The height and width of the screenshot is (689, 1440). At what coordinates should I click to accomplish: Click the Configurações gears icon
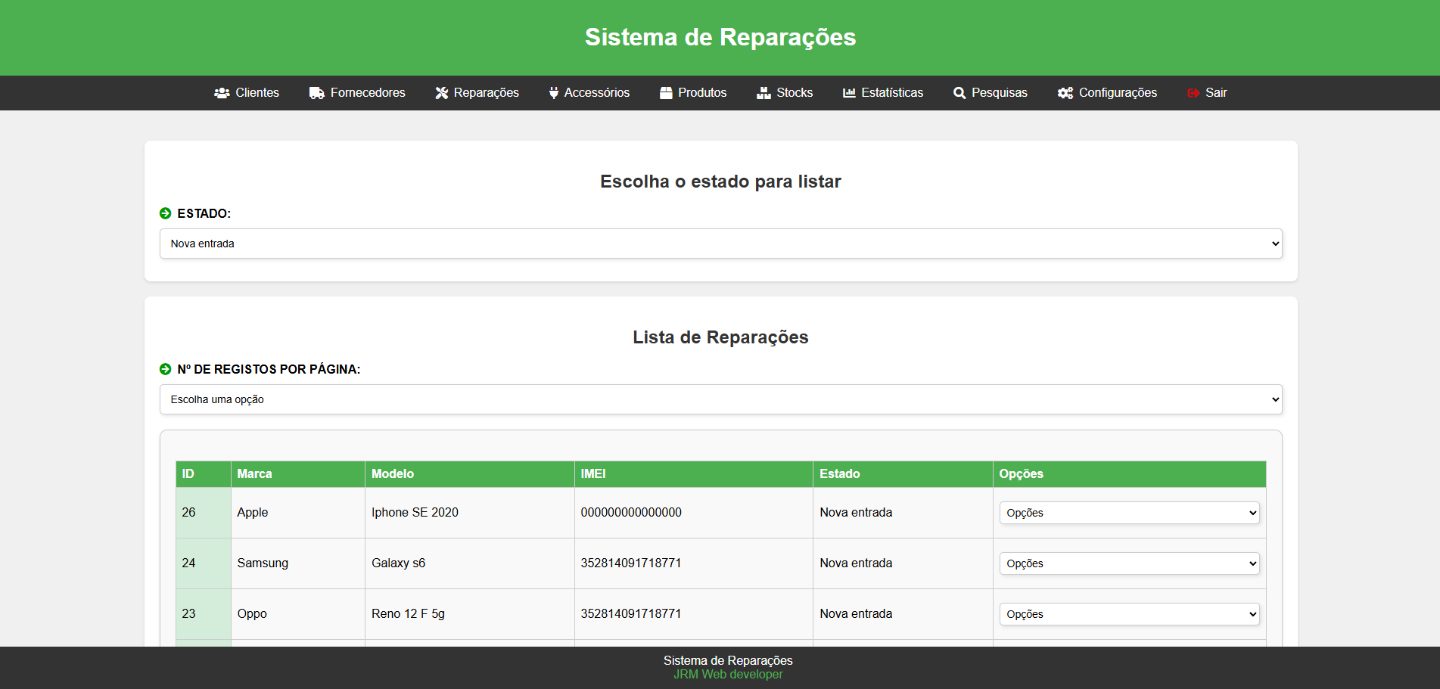(x=1065, y=93)
